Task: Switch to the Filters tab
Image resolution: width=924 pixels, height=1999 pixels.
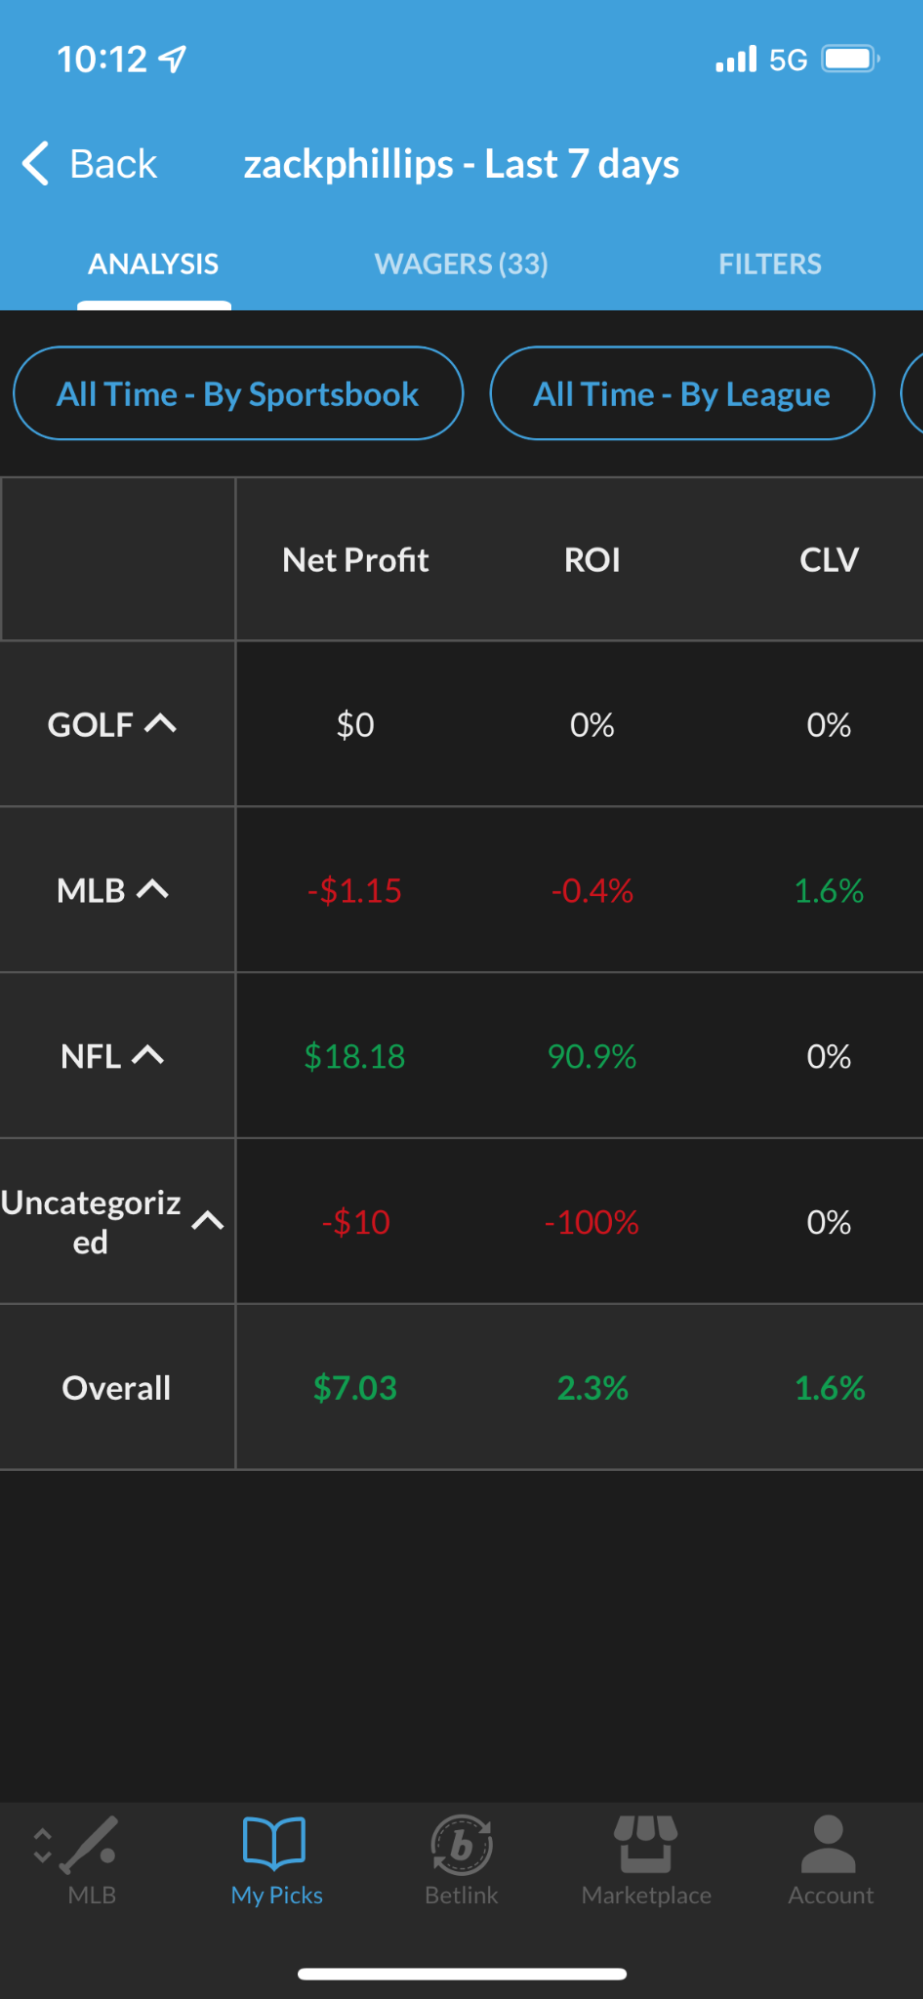Action: coord(769,264)
